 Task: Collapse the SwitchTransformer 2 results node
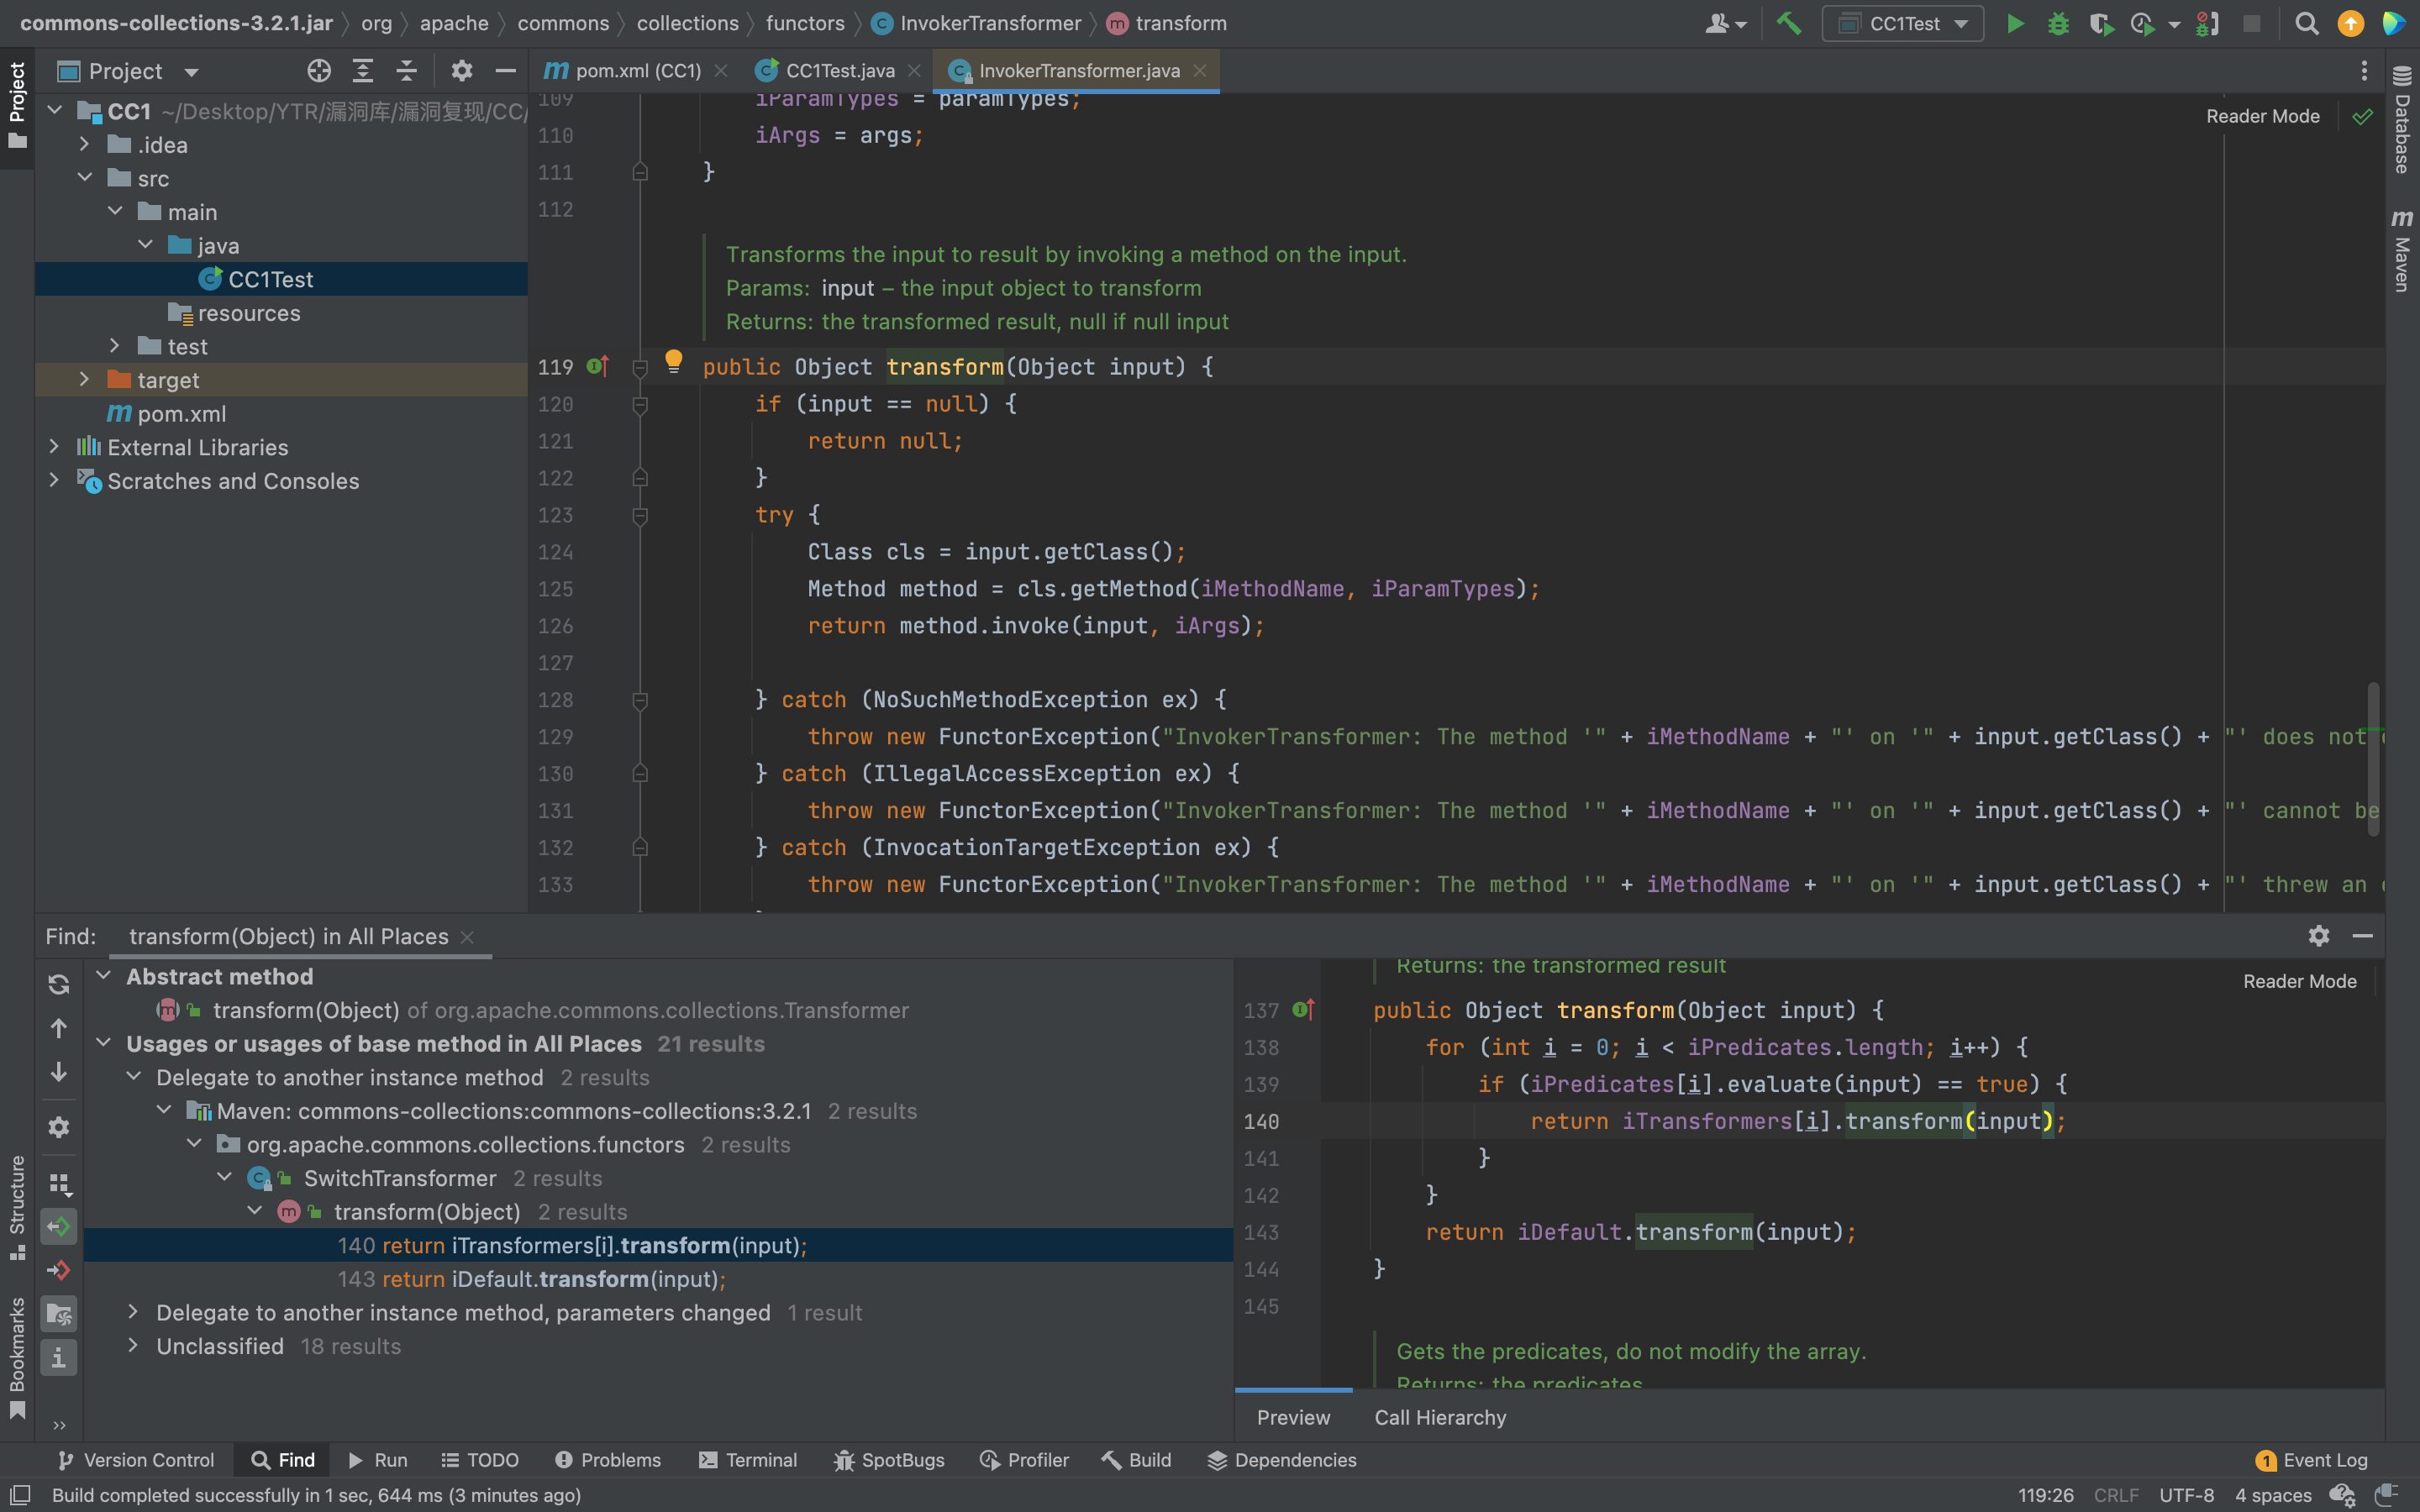[224, 1178]
